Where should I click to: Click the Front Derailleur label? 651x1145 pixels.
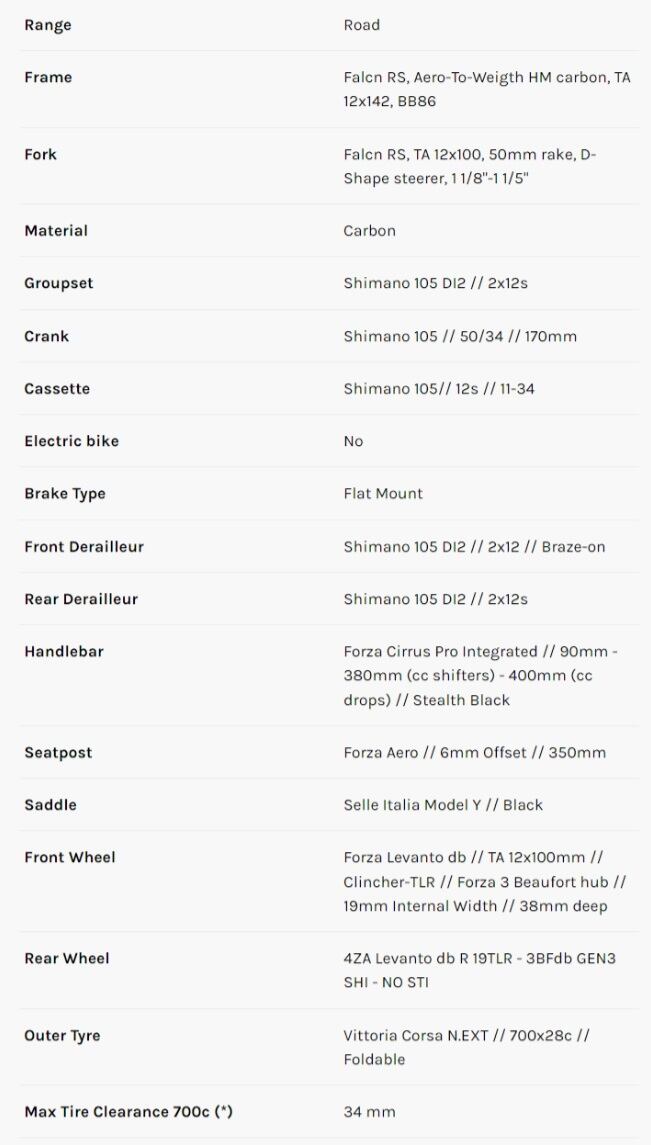click(x=84, y=547)
